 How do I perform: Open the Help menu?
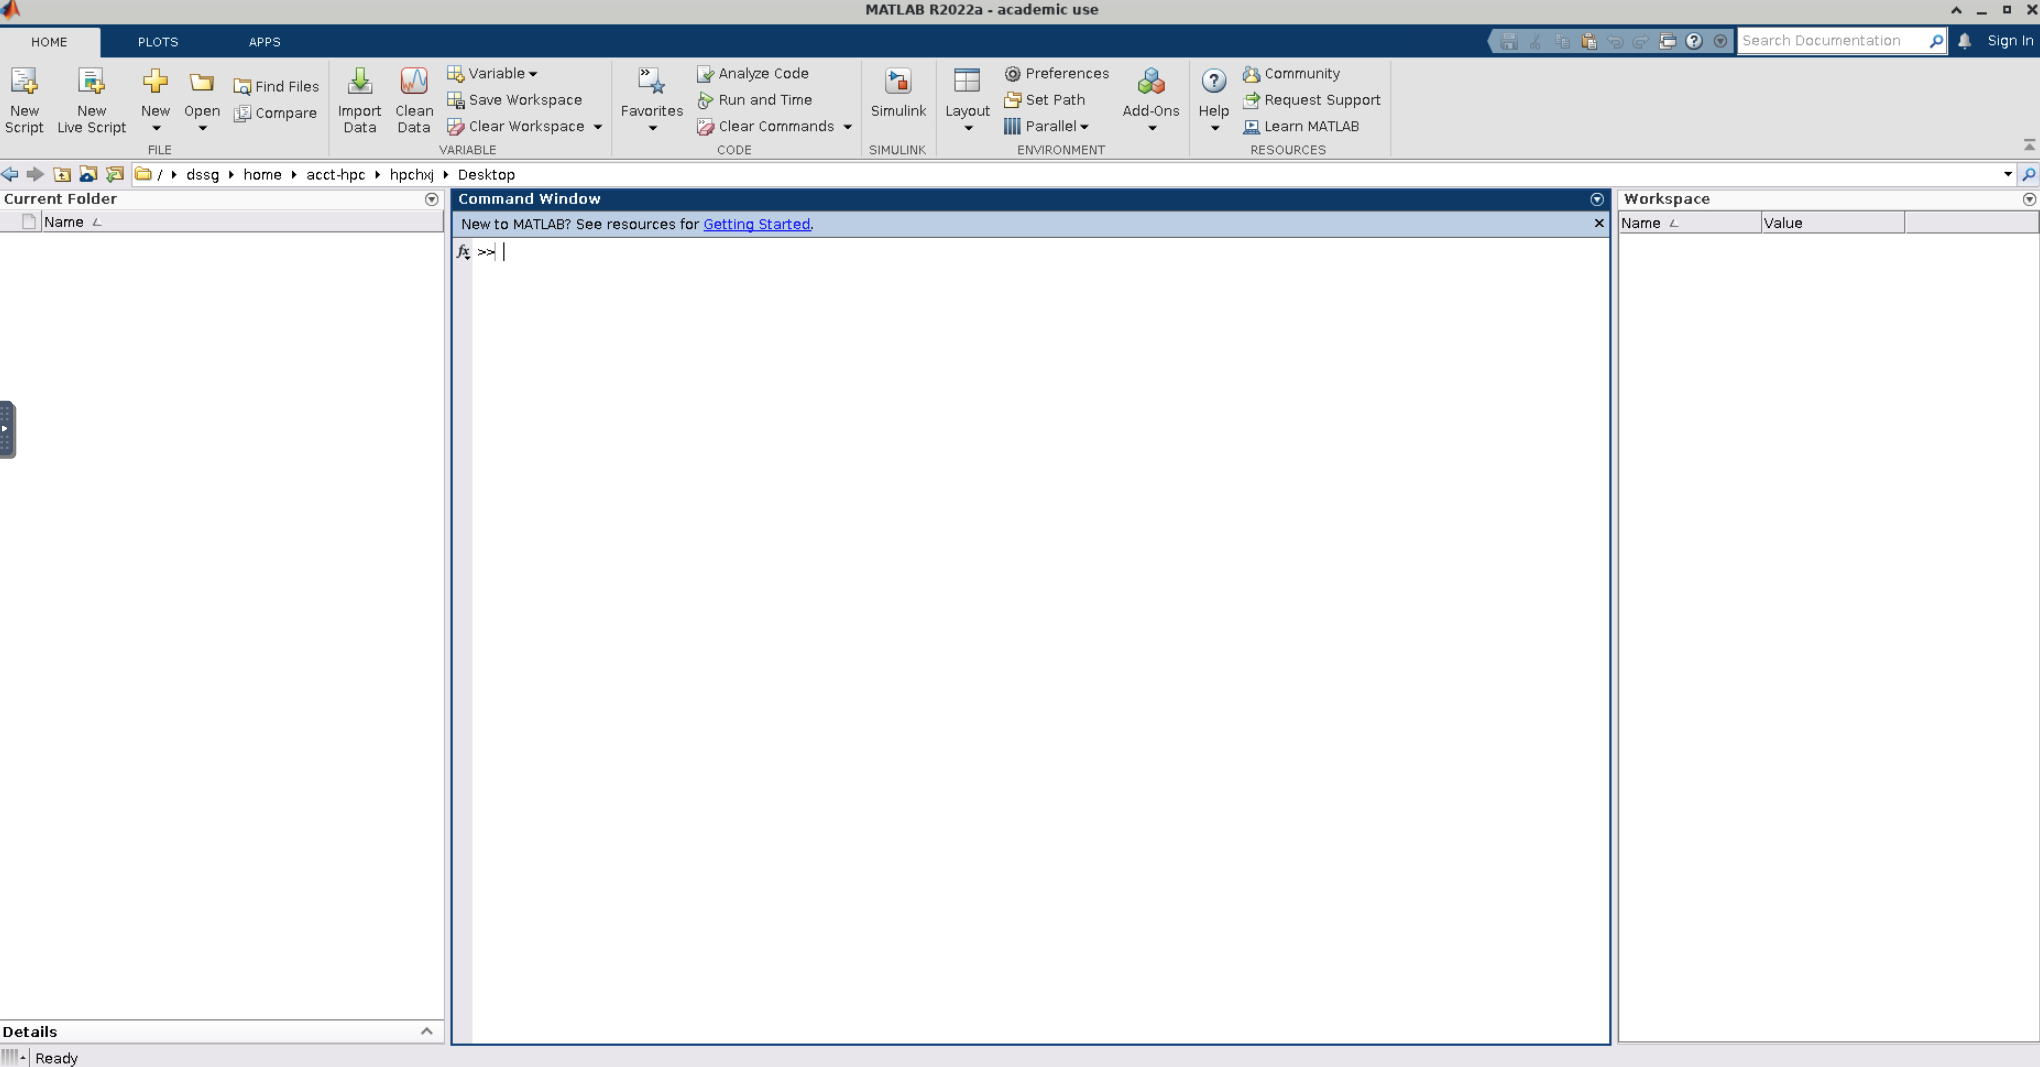pos(1214,100)
